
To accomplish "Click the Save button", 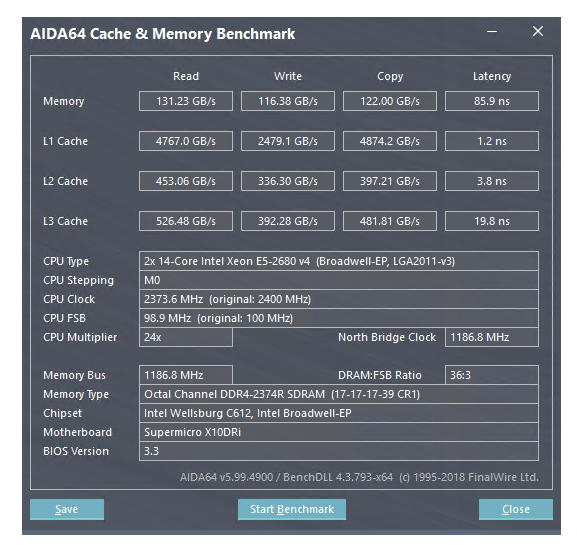I will tap(67, 509).
